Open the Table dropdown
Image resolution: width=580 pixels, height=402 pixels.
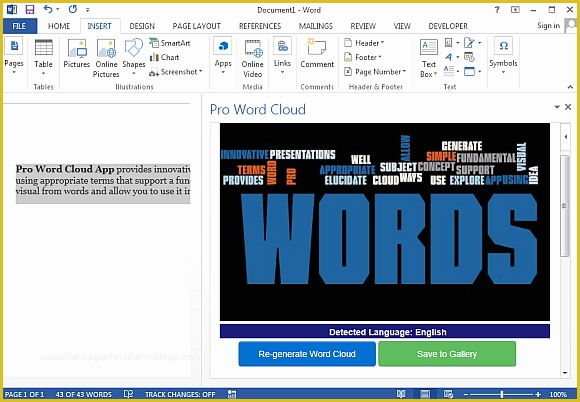(x=43, y=56)
